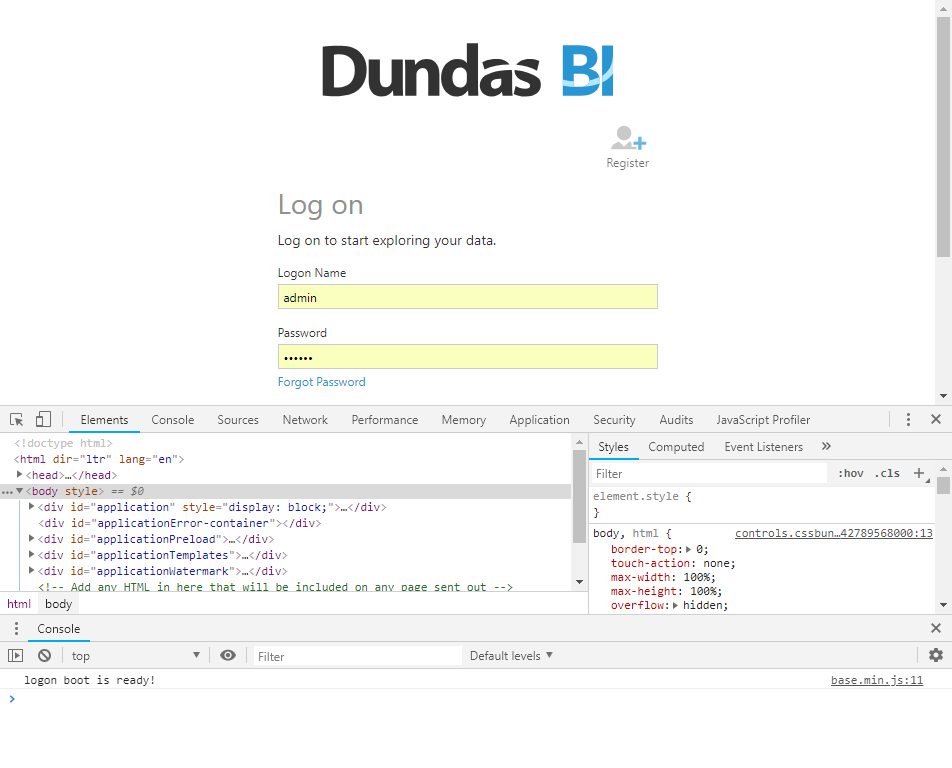The width and height of the screenshot is (952, 768).
Task: Open console settings gear icon
Action: pyautogui.click(x=935, y=656)
